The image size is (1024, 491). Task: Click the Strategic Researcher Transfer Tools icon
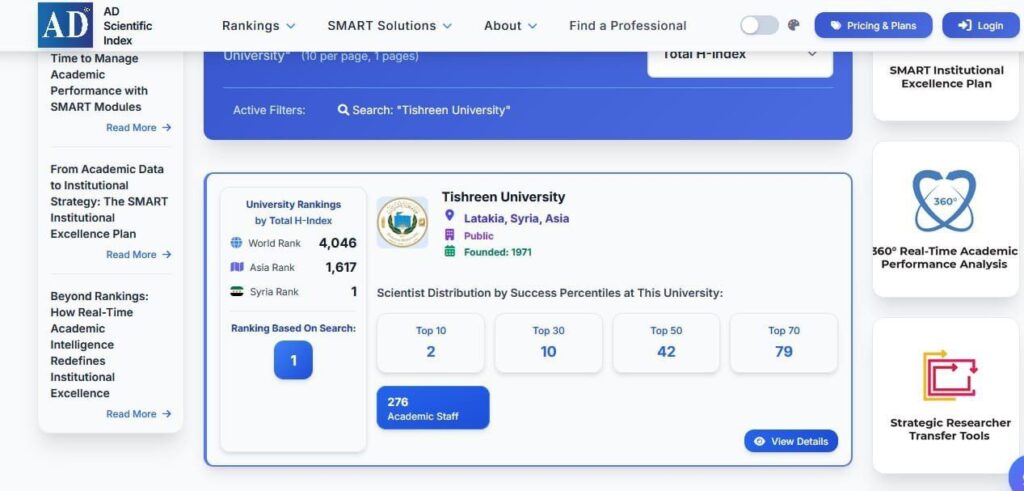pos(949,375)
